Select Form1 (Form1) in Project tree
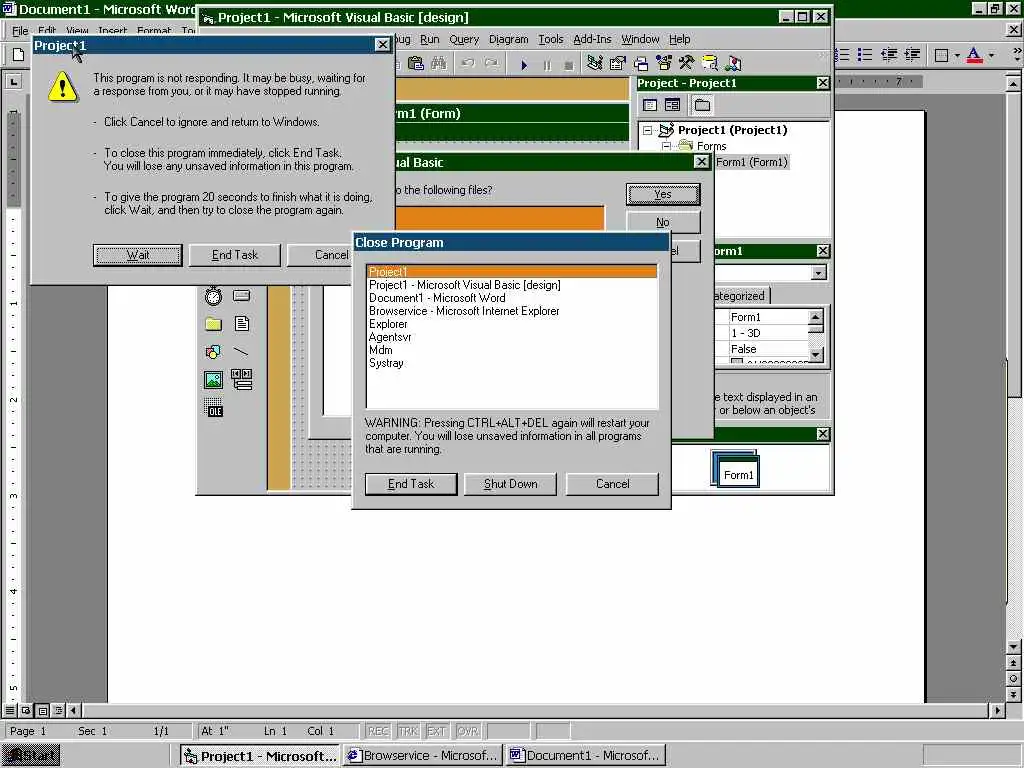Screen dimensions: 1024x768 pos(752,162)
